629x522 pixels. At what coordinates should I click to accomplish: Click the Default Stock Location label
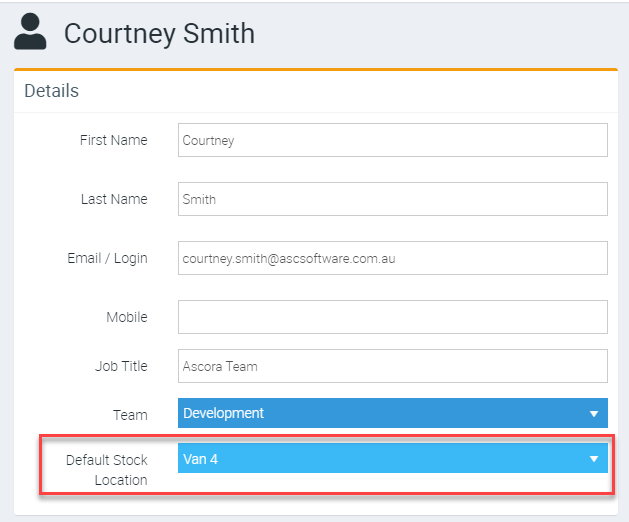tap(107, 470)
